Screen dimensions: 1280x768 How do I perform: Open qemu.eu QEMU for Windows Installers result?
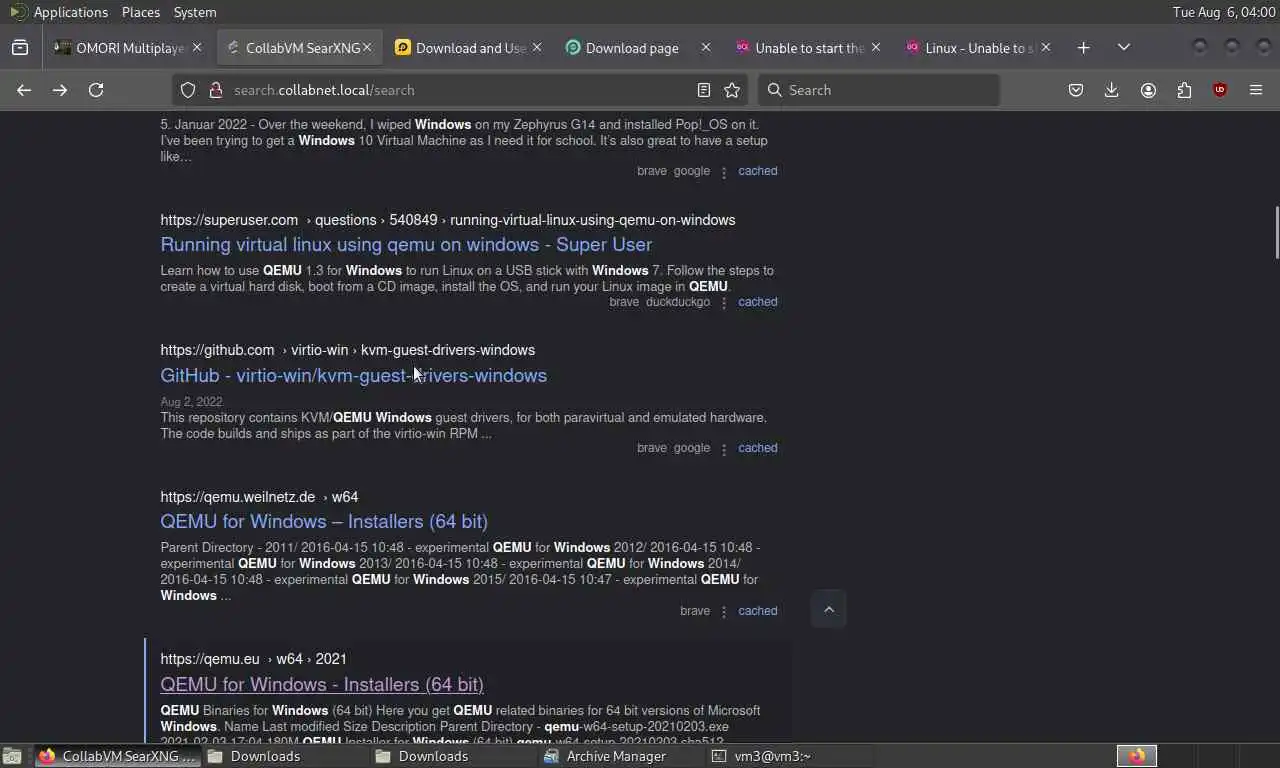(322, 684)
